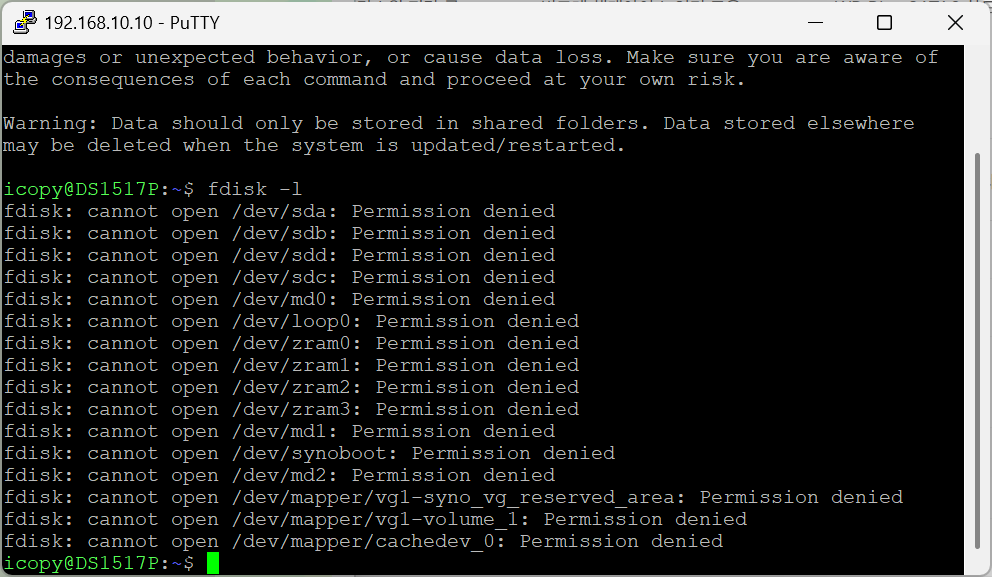Click the /dev/zram3 error line
Image resolution: width=992 pixels, height=577 pixels.
point(292,409)
